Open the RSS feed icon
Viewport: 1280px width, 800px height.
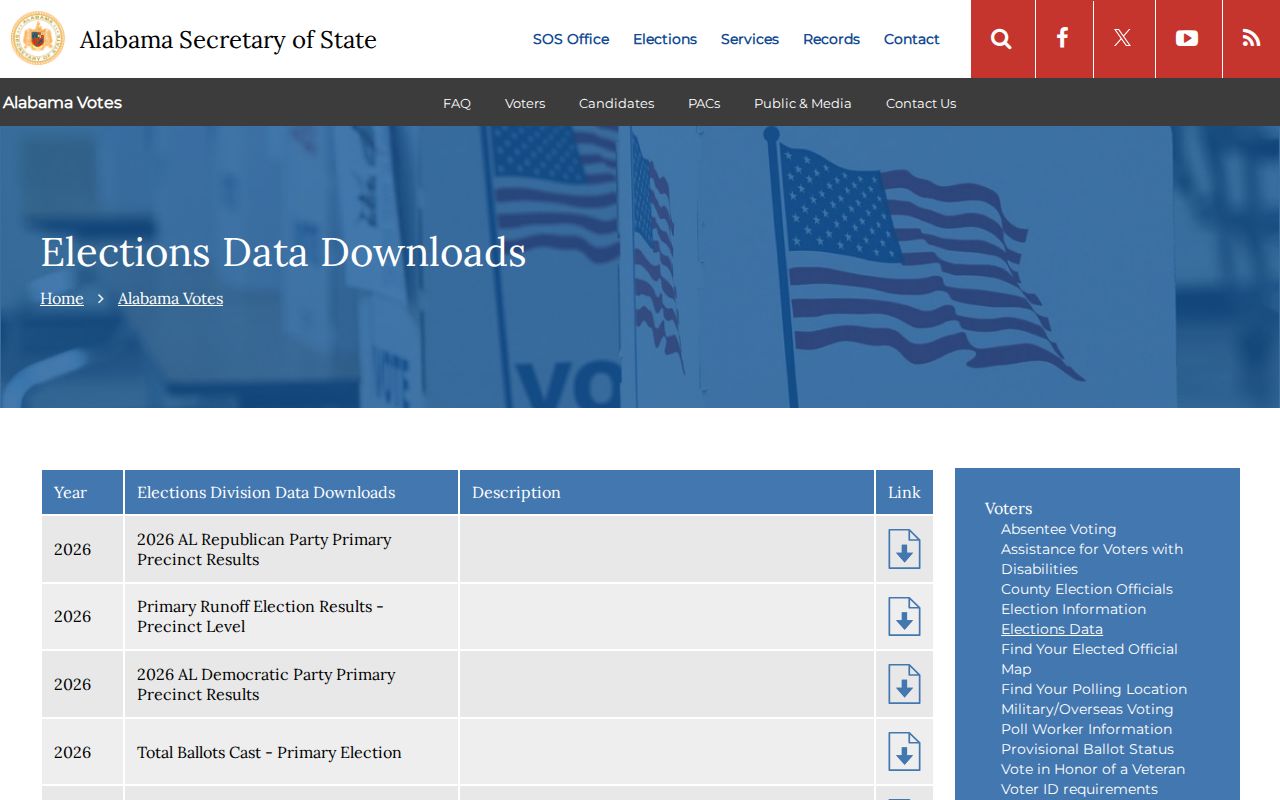click(x=1251, y=39)
